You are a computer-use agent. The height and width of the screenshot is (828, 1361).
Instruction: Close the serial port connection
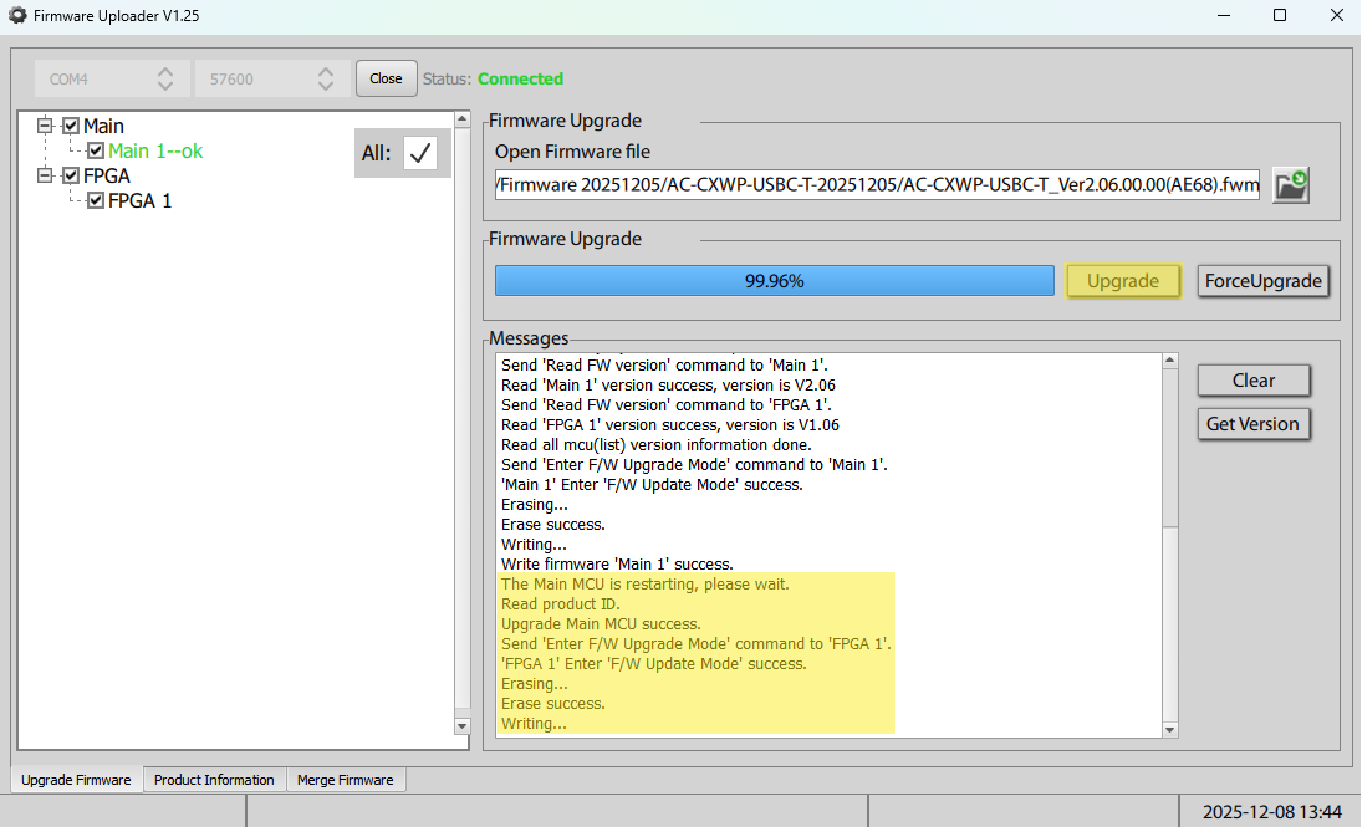tap(386, 79)
